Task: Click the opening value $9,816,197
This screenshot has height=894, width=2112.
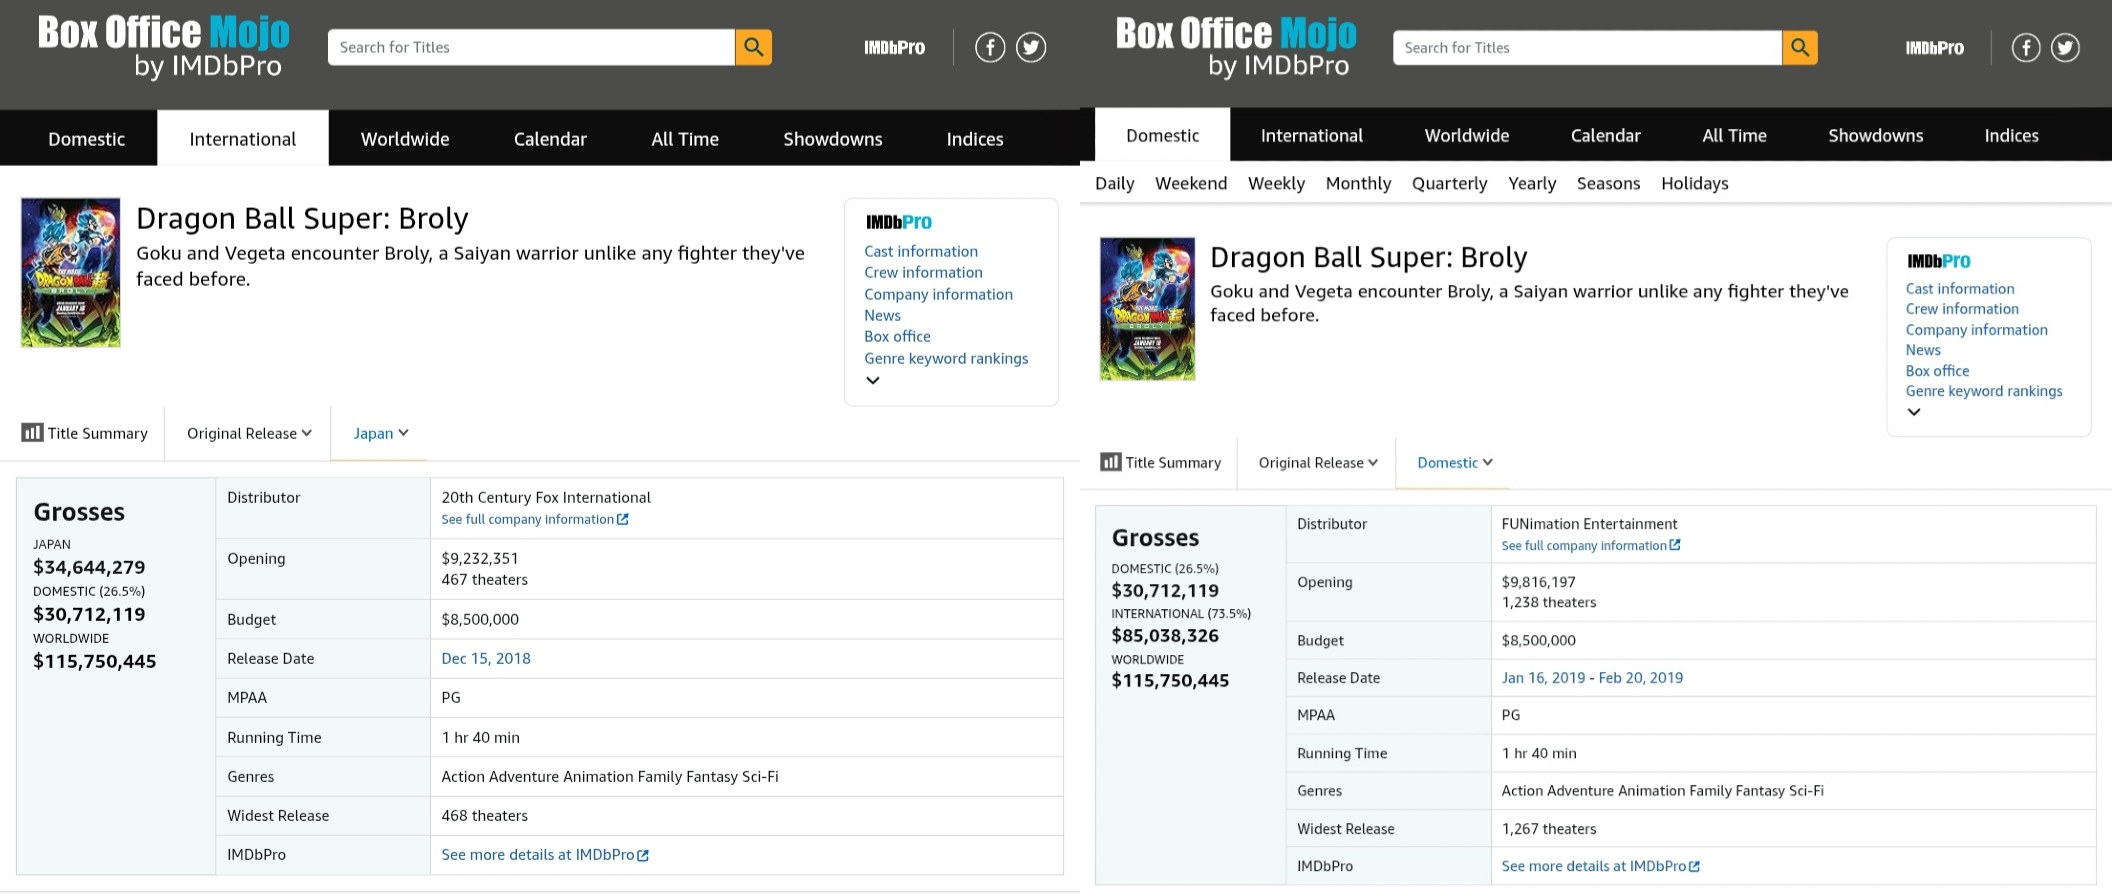Action: [1538, 582]
